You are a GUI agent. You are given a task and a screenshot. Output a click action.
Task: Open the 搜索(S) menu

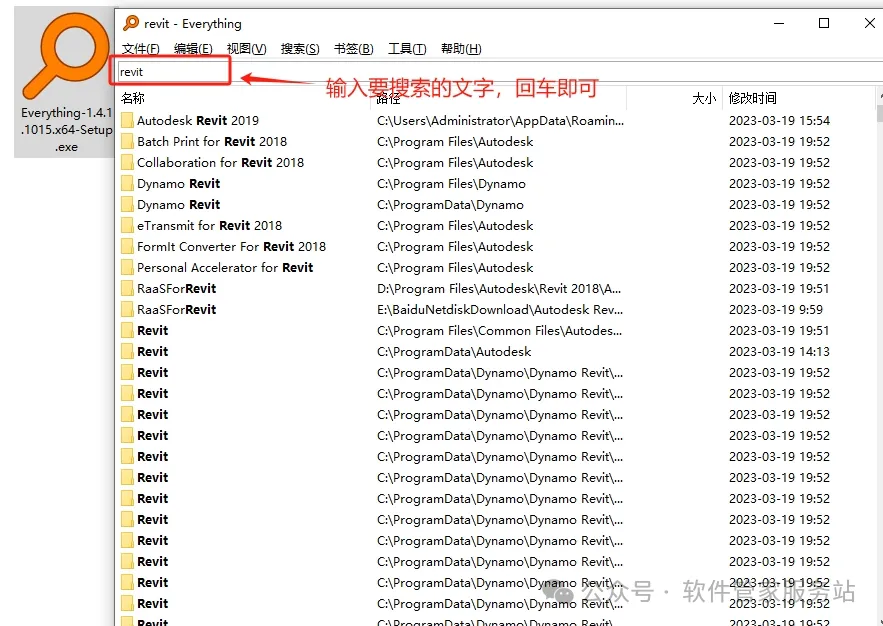[300, 49]
